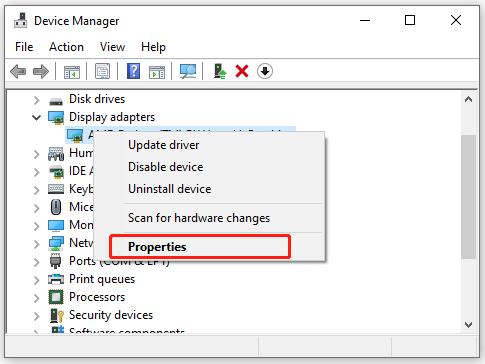Screen dimensions: 485x364
Task: Click the red X Uninstall device icon
Action: pyautogui.click(x=242, y=71)
